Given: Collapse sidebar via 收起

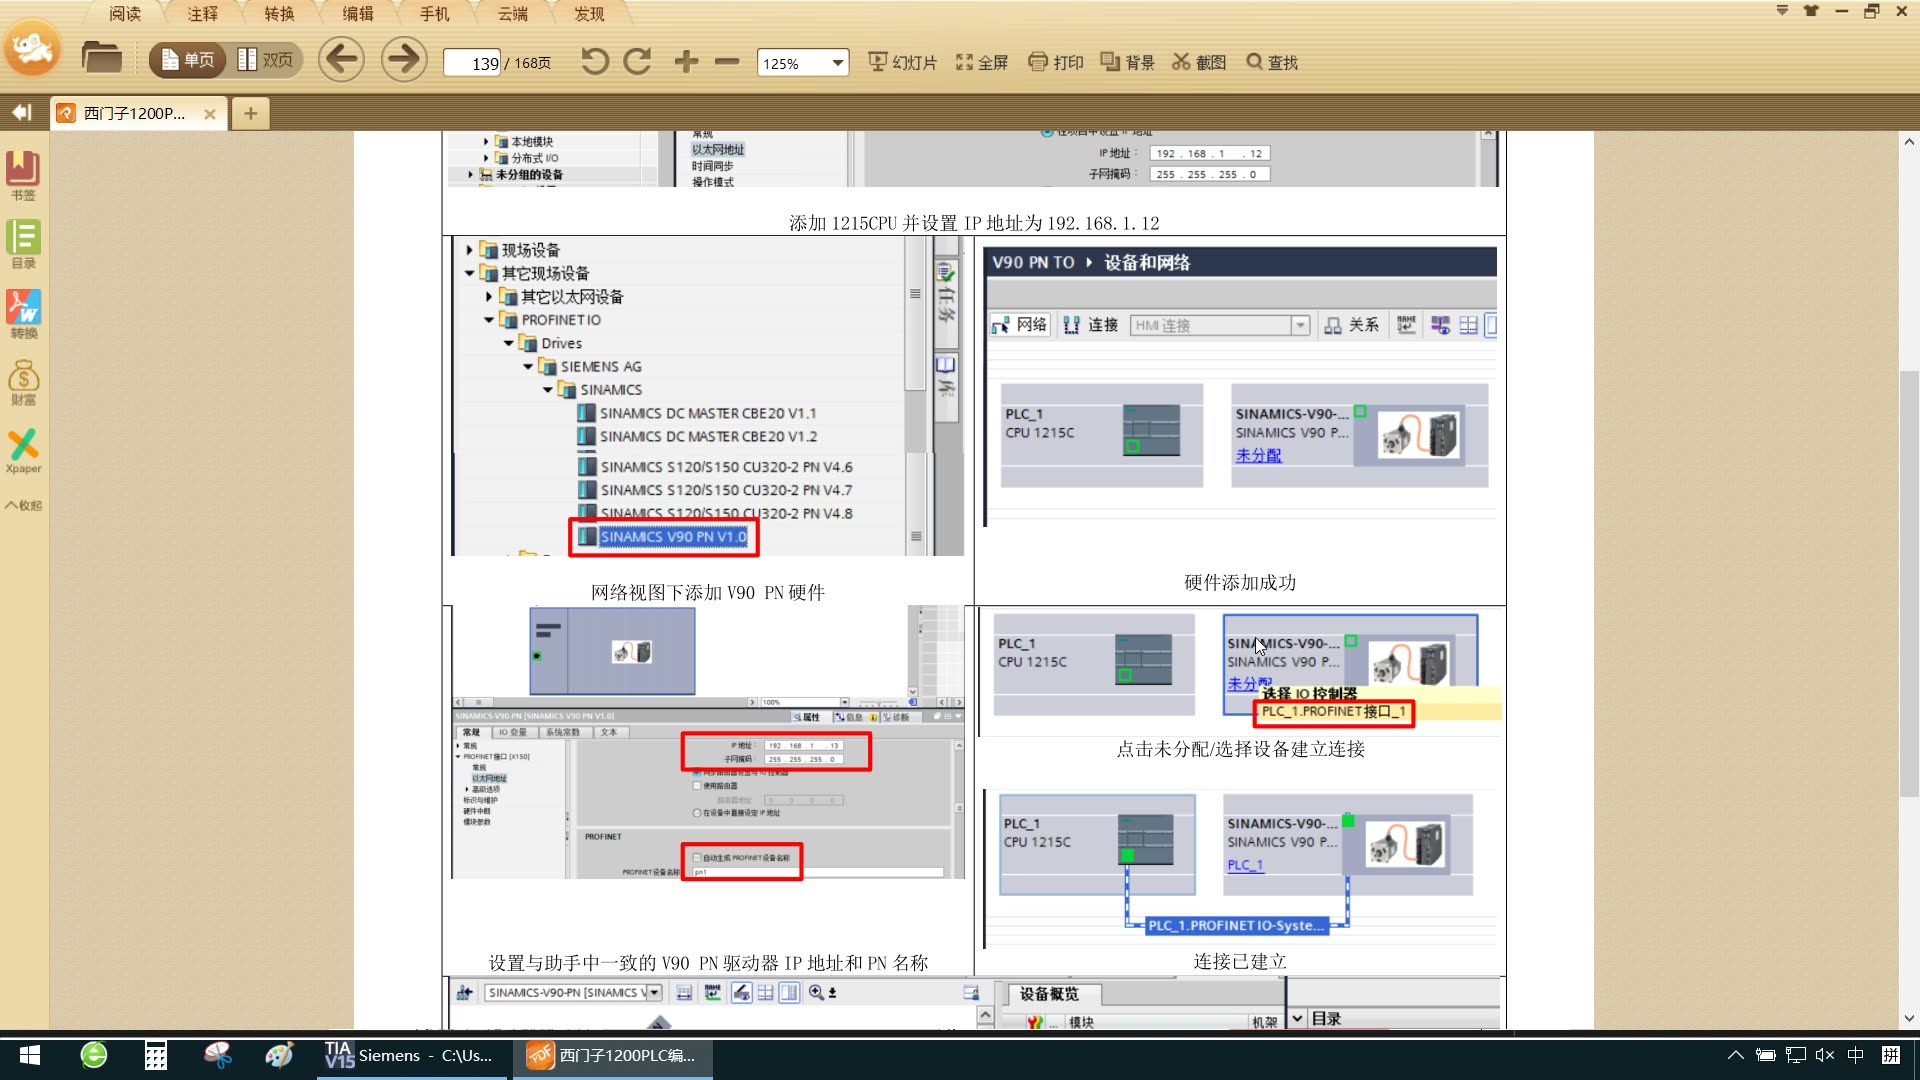Looking at the screenshot, I should pos(23,505).
